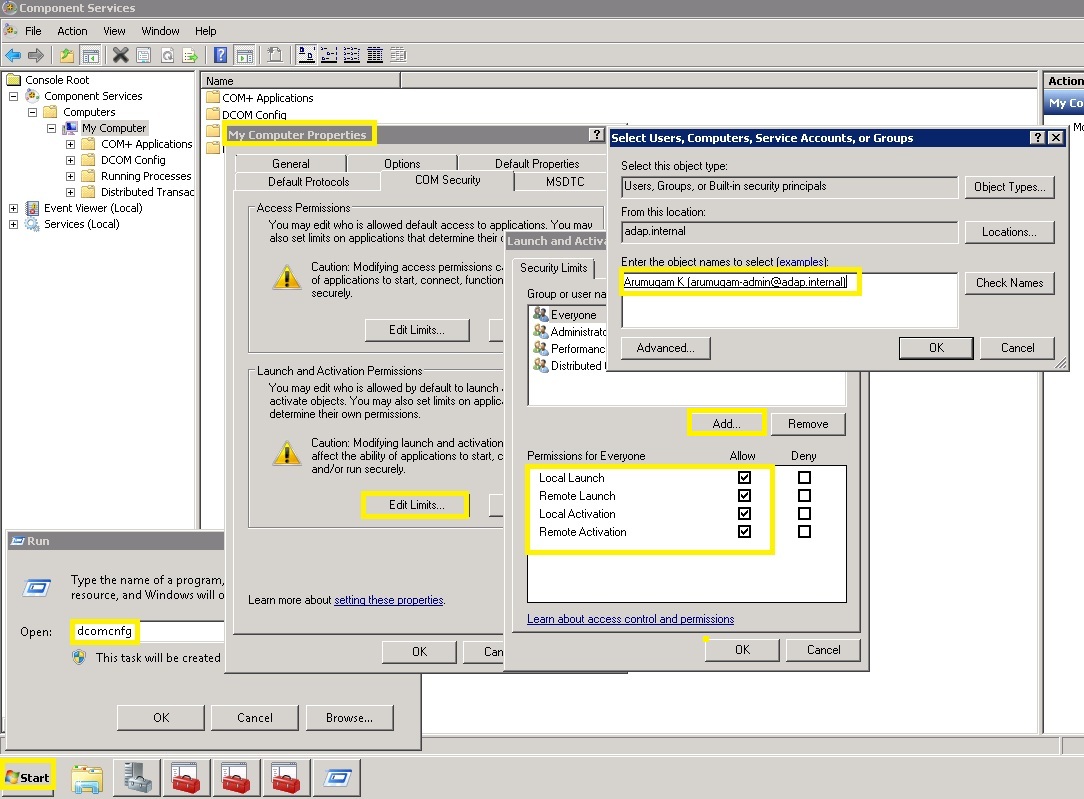Click the Back arrow in the toolbar
1084x799 pixels.
point(13,55)
